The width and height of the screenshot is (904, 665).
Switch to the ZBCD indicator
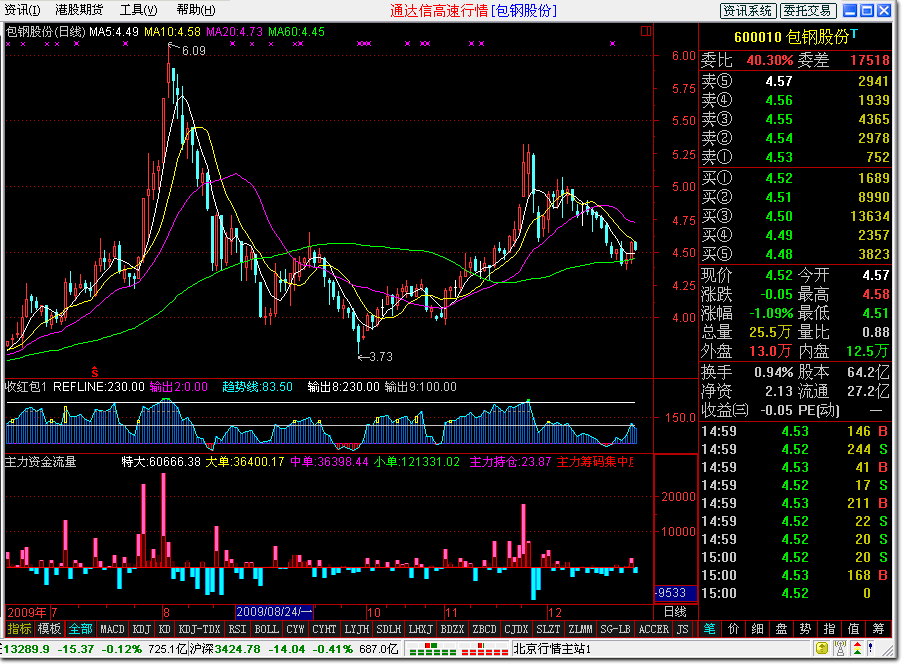pos(484,629)
